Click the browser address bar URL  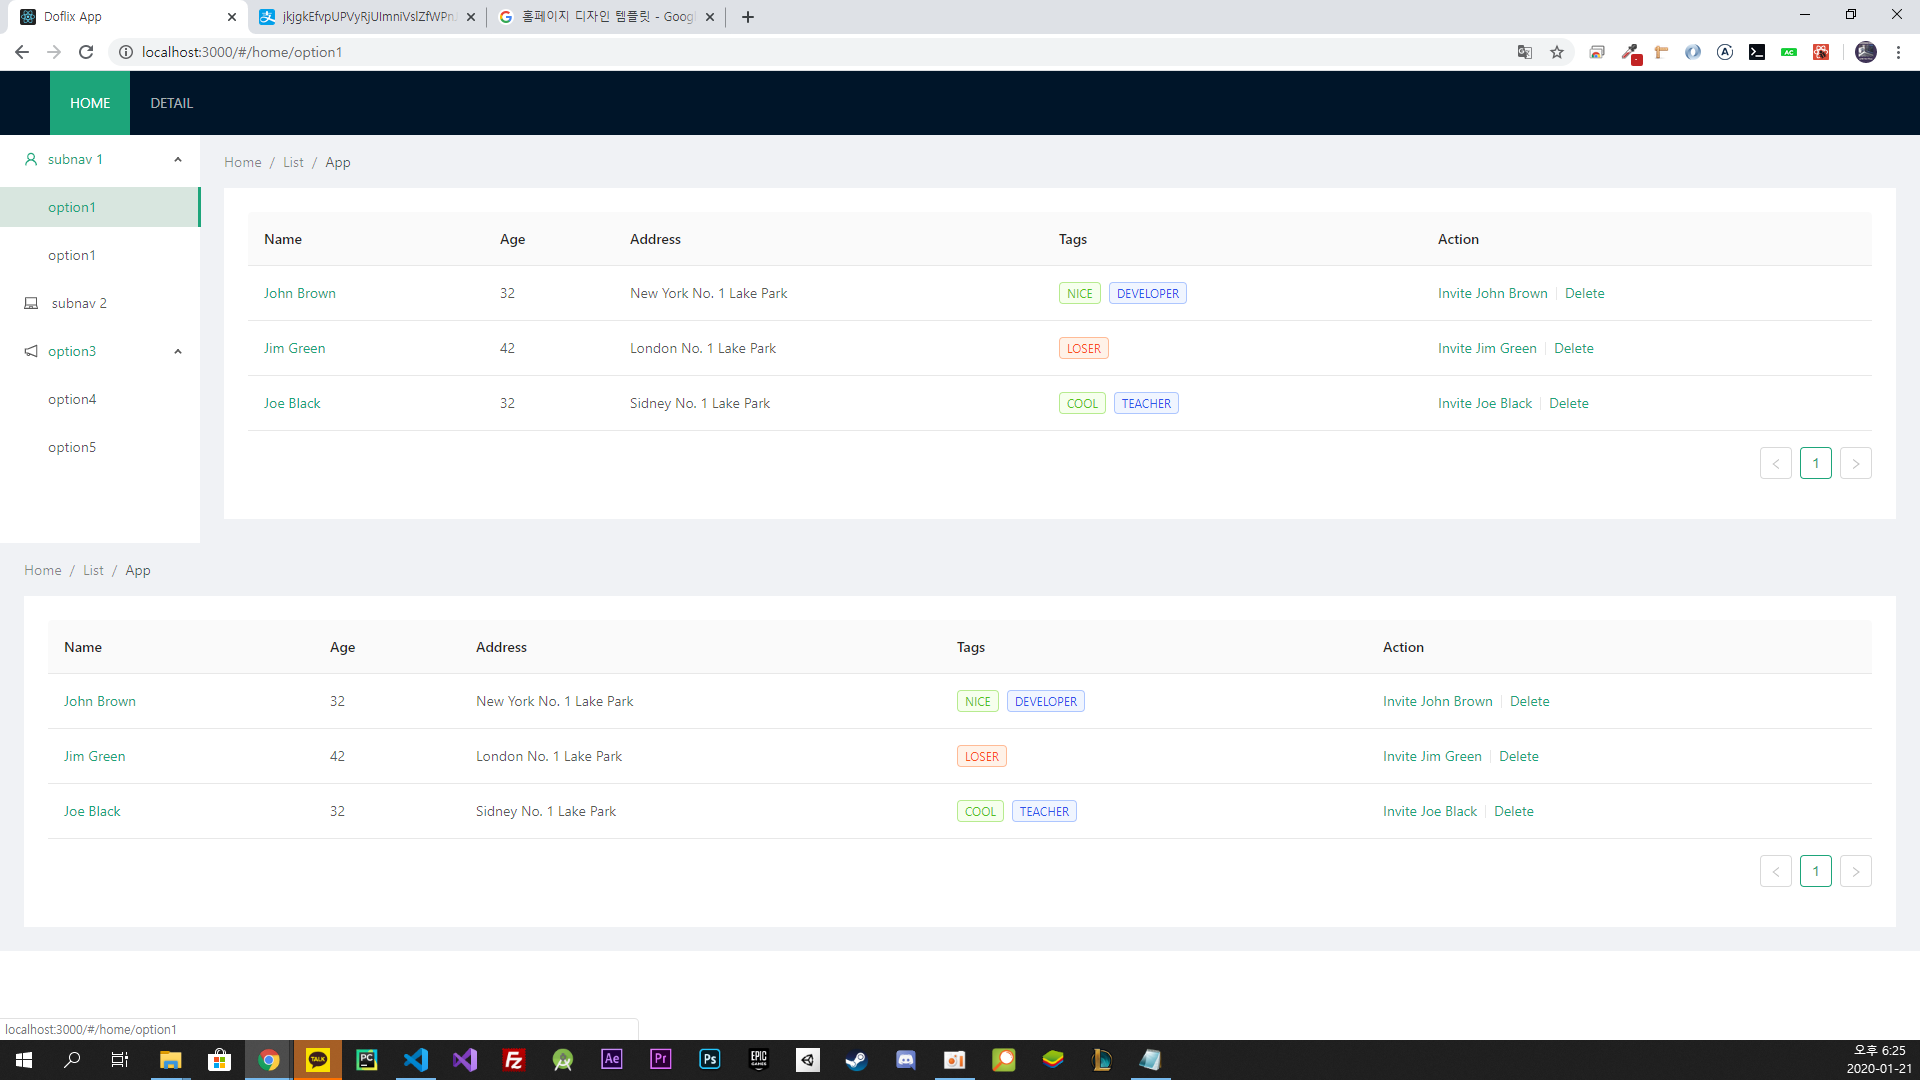click(x=242, y=52)
